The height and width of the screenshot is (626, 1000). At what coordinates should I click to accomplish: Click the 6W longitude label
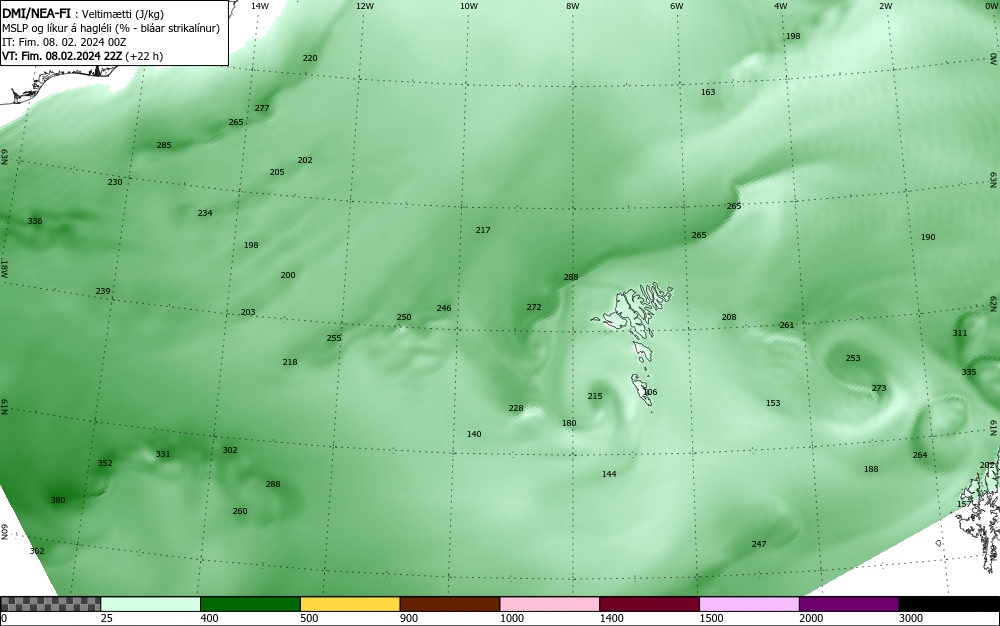tap(677, 6)
